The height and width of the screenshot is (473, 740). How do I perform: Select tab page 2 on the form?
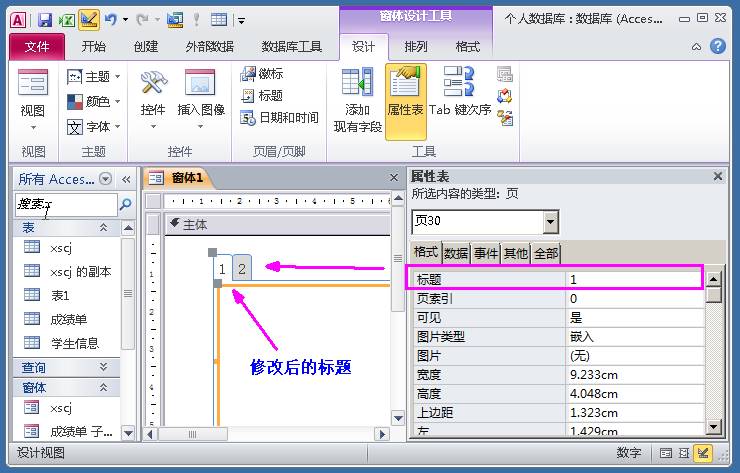[x=242, y=269]
